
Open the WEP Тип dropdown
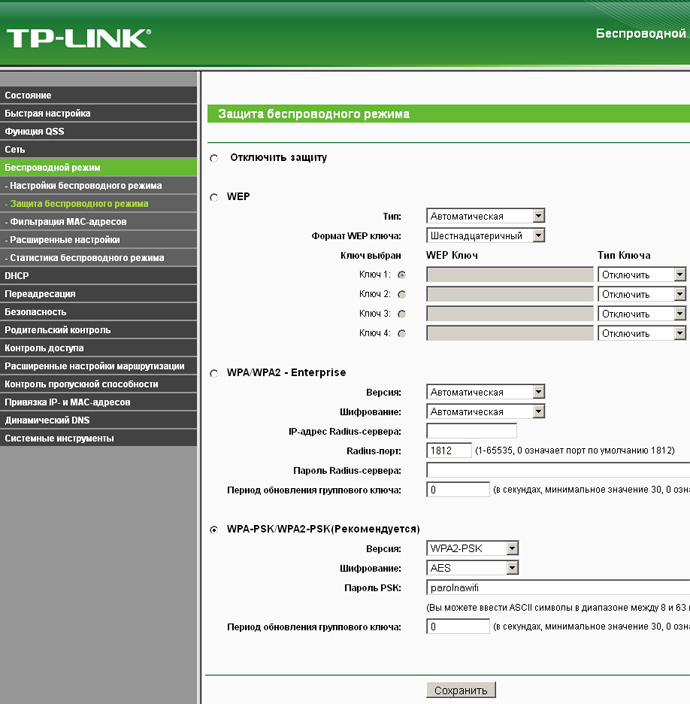(x=485, y=216)
